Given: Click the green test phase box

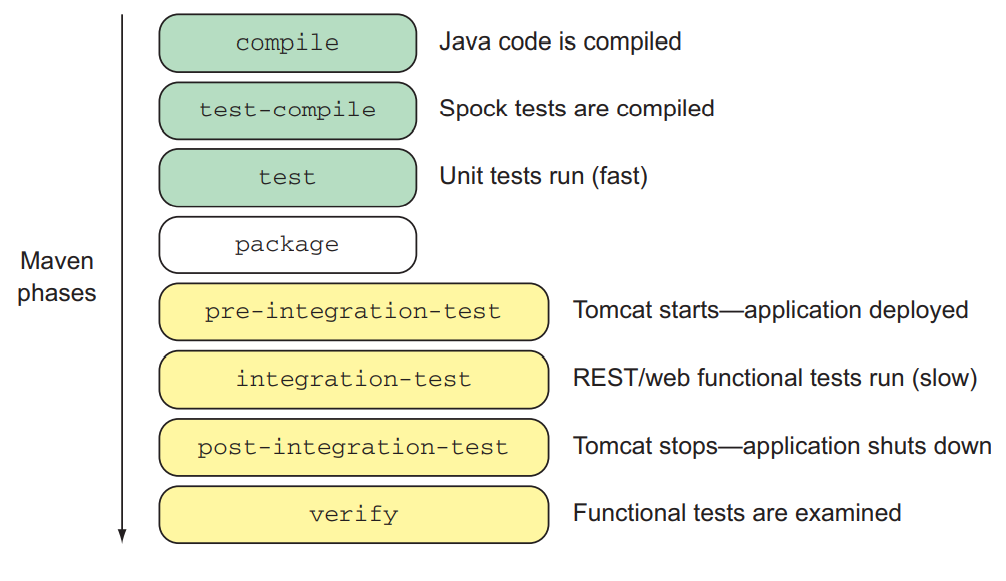Looking at the screenshot, I should coord(287,177).
